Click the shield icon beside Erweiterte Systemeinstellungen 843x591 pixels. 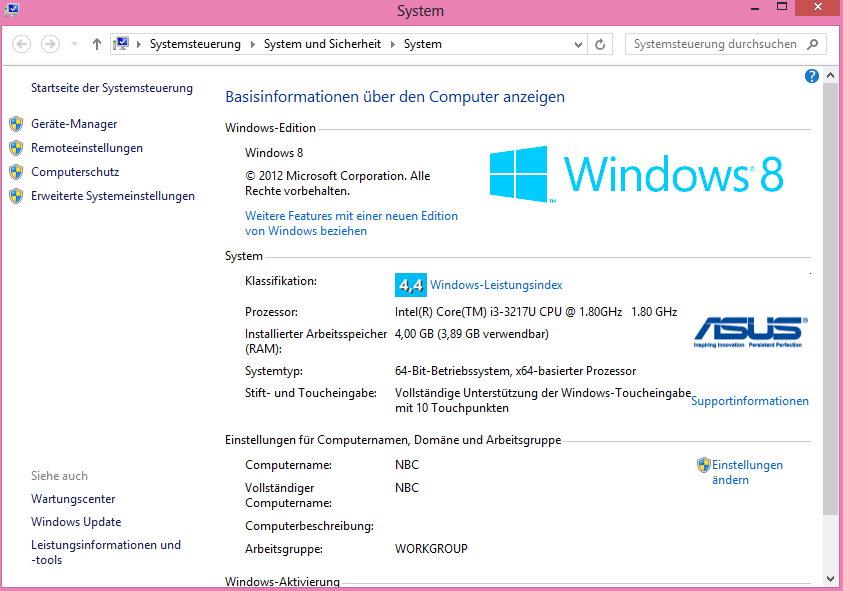click(x=16, y=196)
